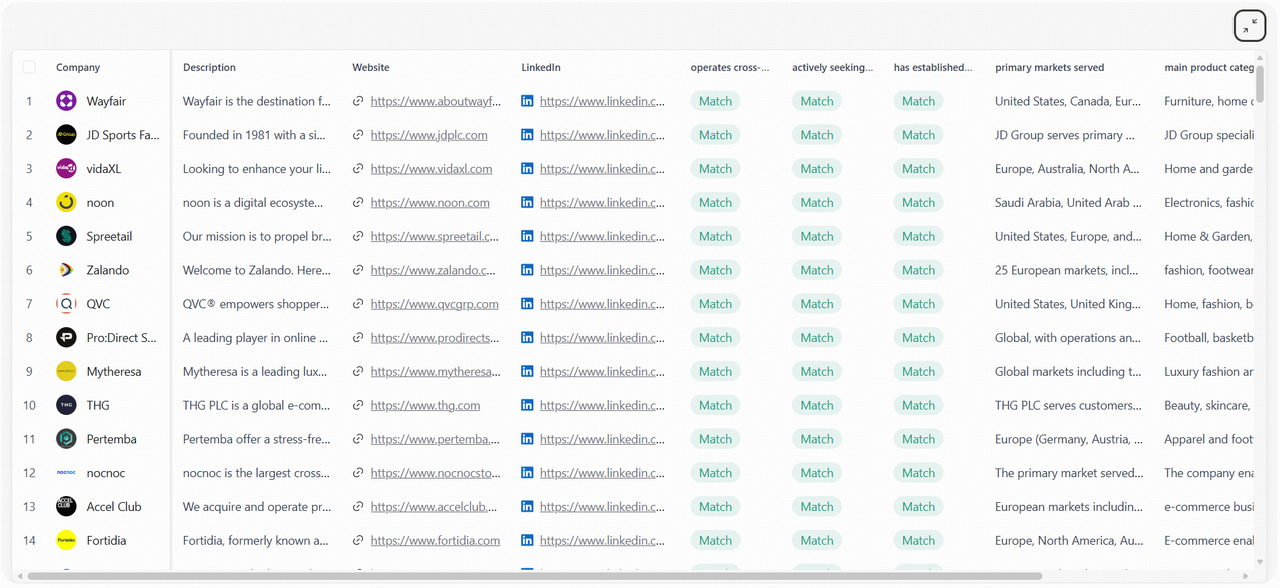Click the Description column header
This screenshot has width=1280, height=588.
[x=209, y=68]
